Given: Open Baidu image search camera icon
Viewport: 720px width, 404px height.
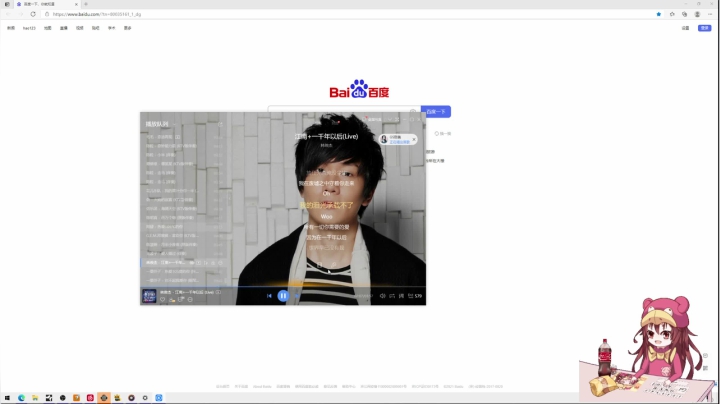Looking at the screenshot, I should (x=413, y=111).
